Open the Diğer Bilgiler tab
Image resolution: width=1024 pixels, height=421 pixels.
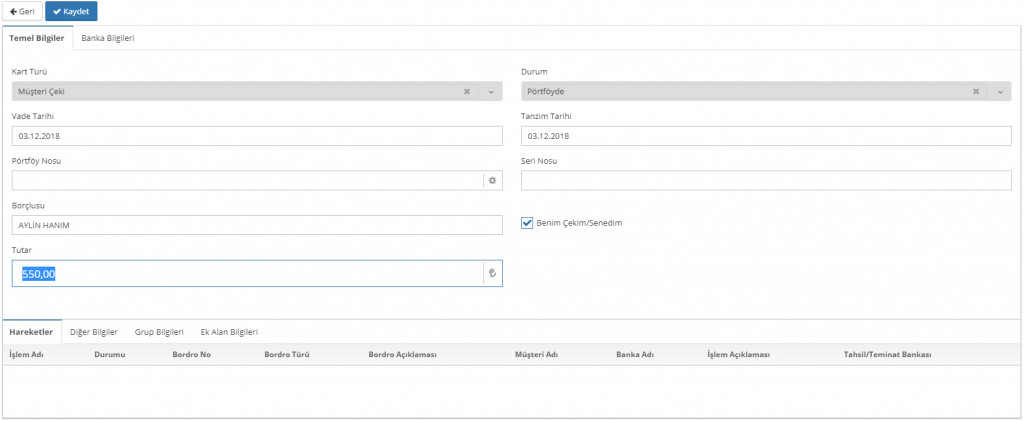click(x=94, y=331)
